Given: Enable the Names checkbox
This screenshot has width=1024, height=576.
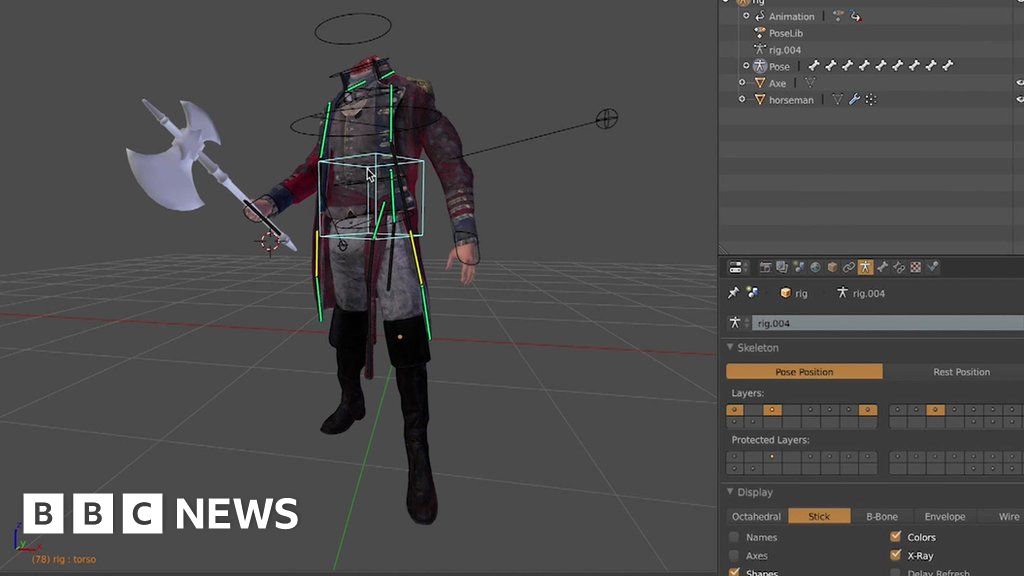Looking at the screenshot, I should tap(734, 537).
